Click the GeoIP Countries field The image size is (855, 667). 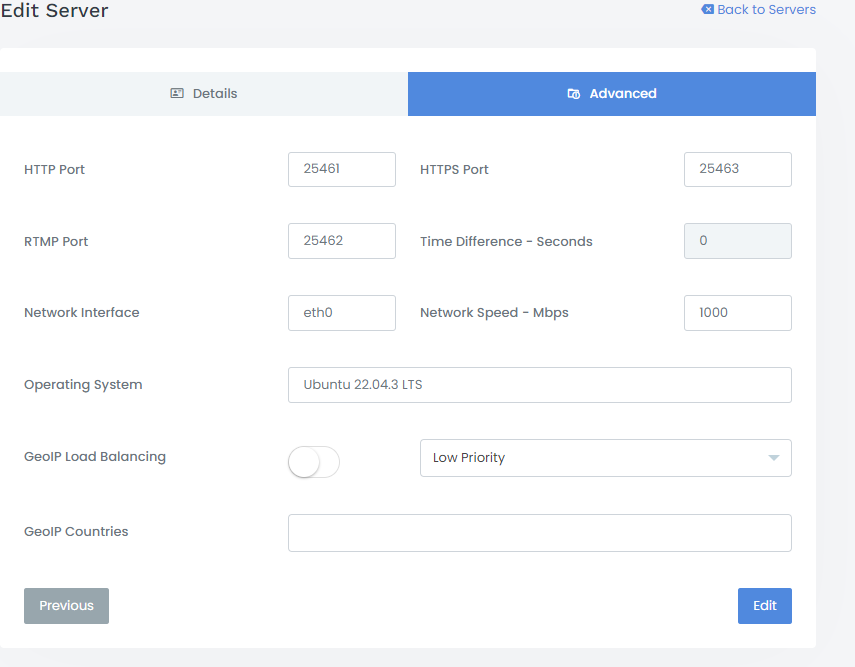[x=540, y=533]
